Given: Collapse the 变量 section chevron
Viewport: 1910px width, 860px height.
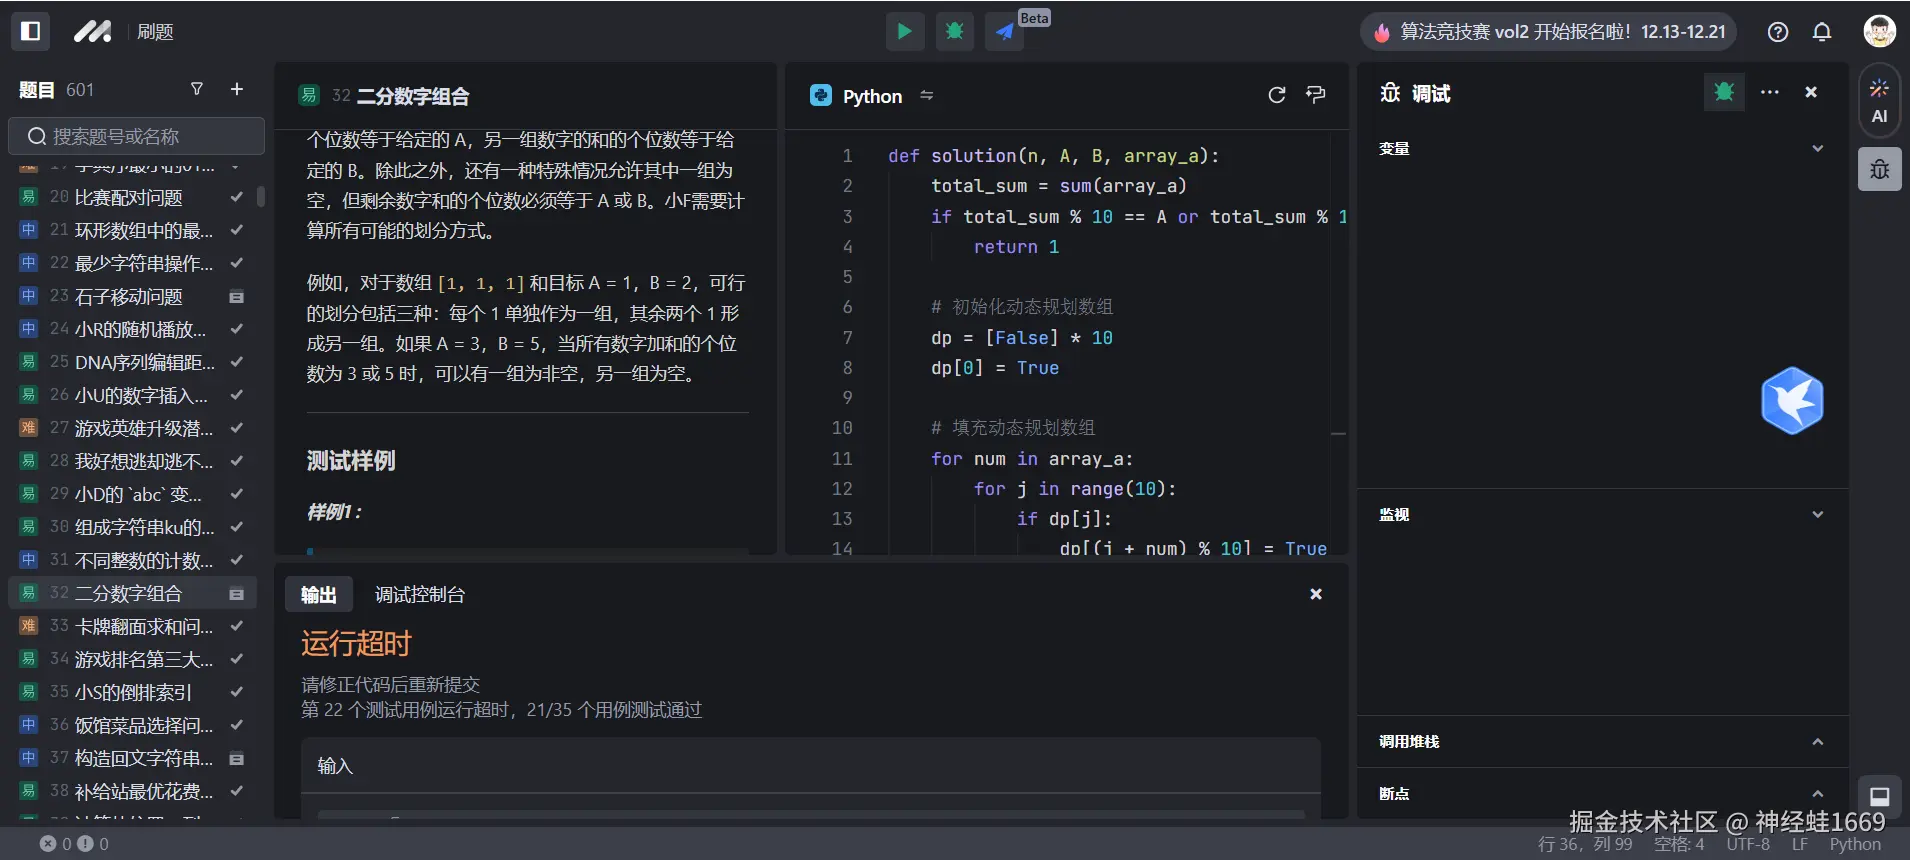Looking at the screenshot, I should (1817, 148).
